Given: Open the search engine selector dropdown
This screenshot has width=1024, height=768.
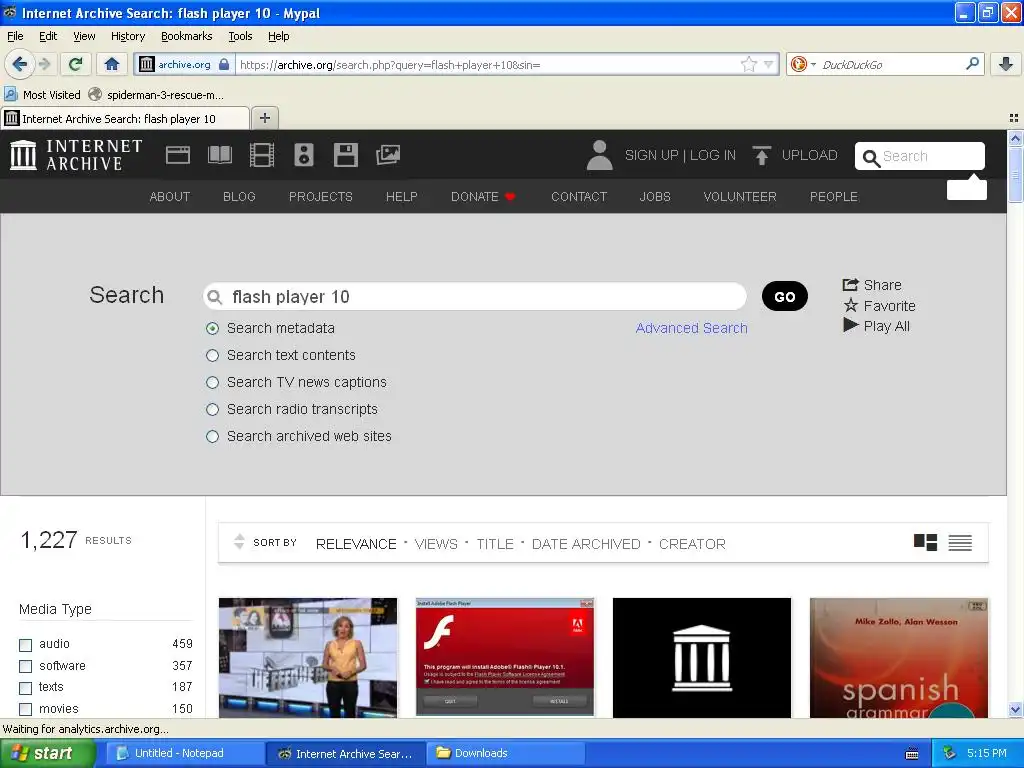Looking at the screenshot, I should tap(803, 64).
